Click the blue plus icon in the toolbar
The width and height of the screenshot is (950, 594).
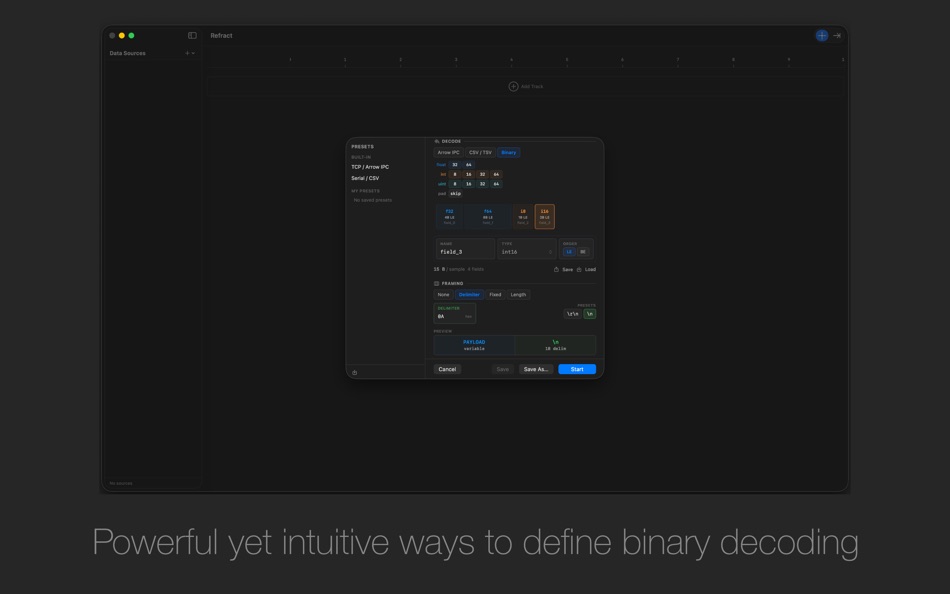click(x=821, y=35)
